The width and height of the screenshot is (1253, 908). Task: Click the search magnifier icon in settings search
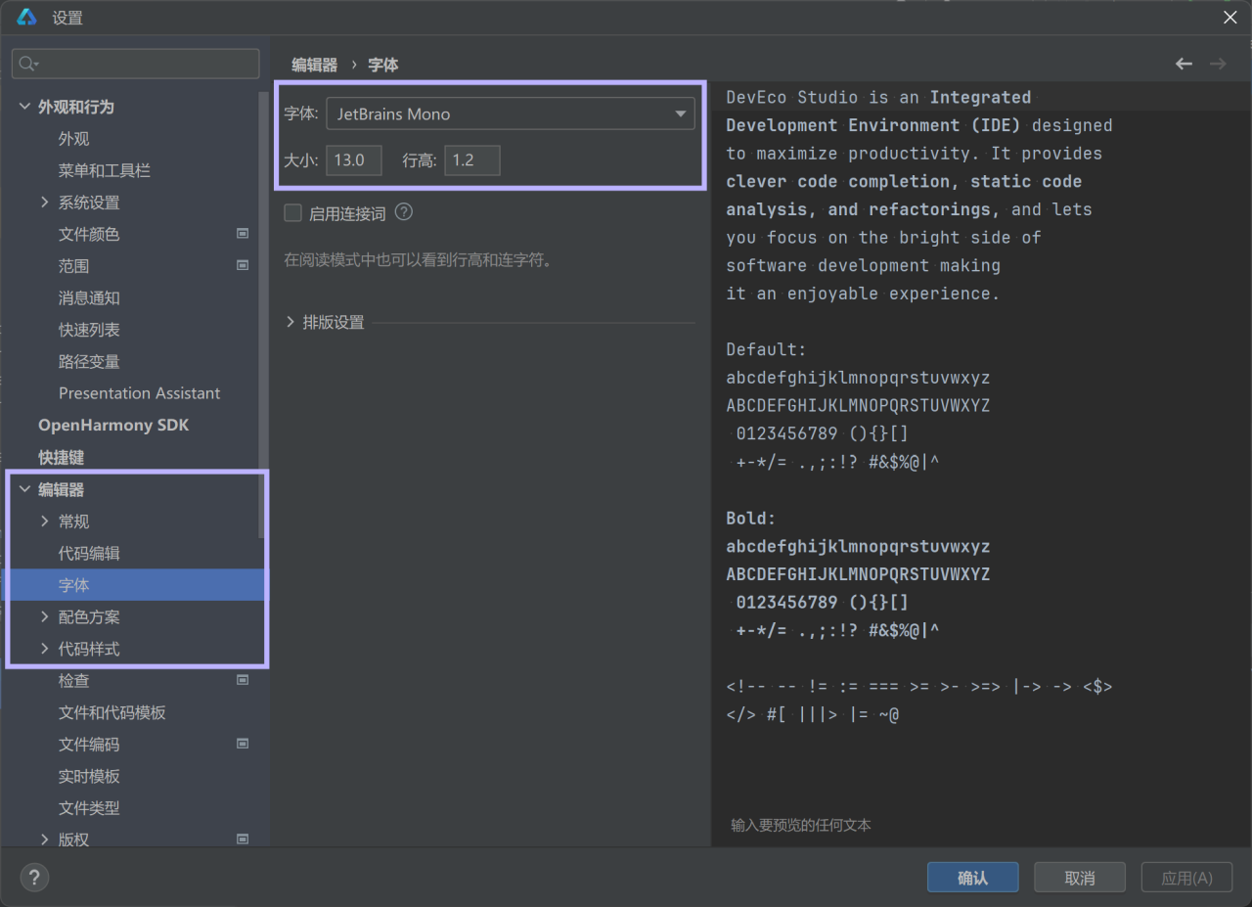pos(28,64)
